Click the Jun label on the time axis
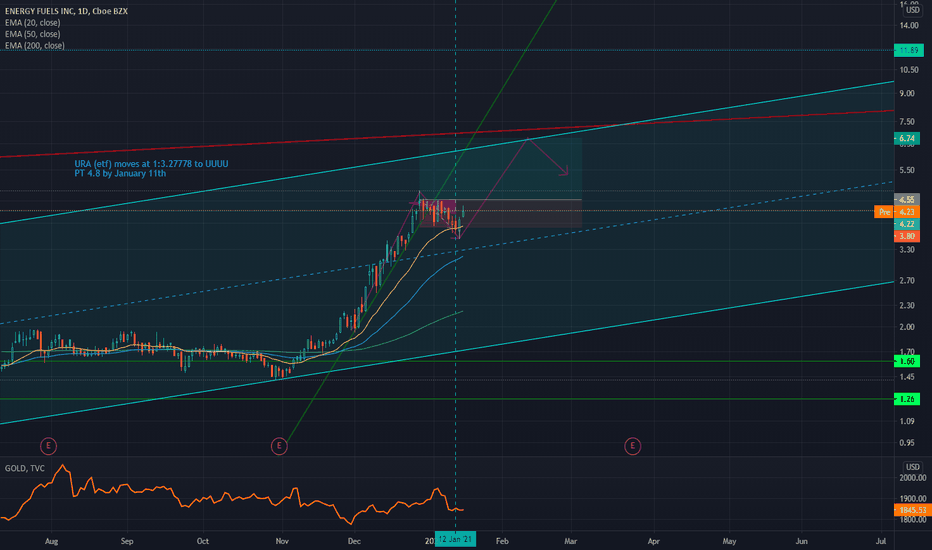Image resolution: width=932 pixels, height=550 pixels. [802, 541]
